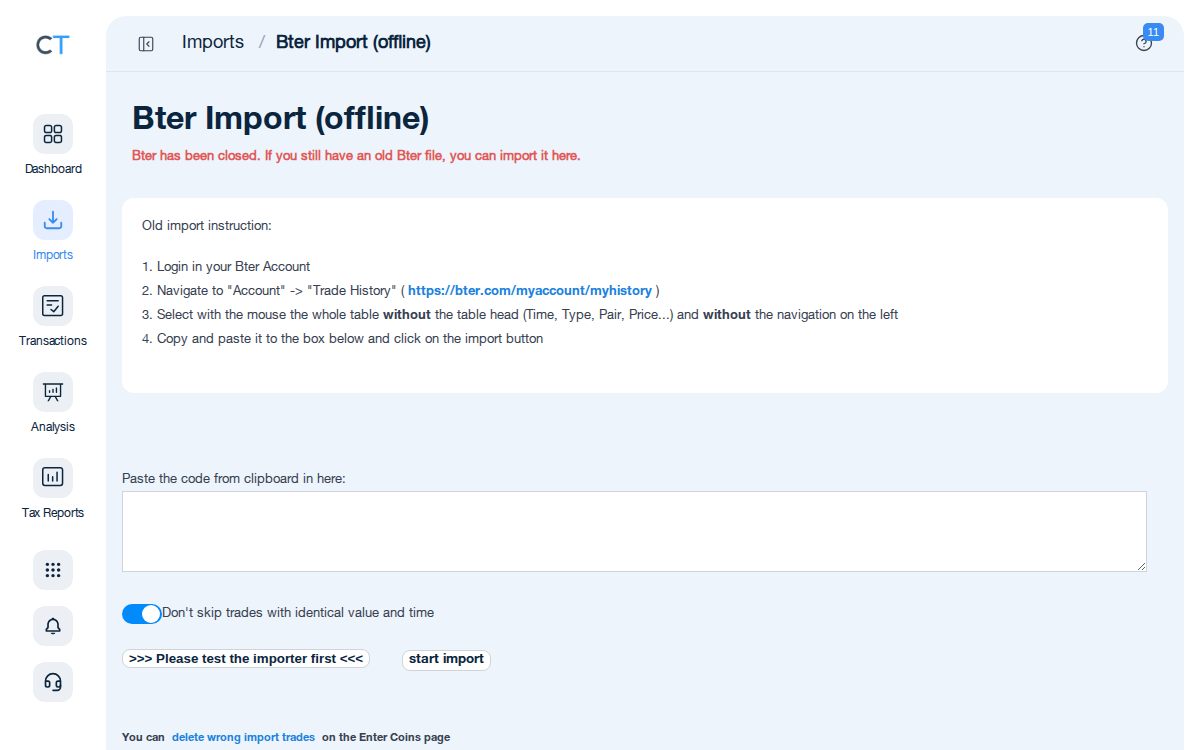This screenshot has height=750, width=1200.
Task: Open the help question mark icon
Action: click(x=1144, y=44)
